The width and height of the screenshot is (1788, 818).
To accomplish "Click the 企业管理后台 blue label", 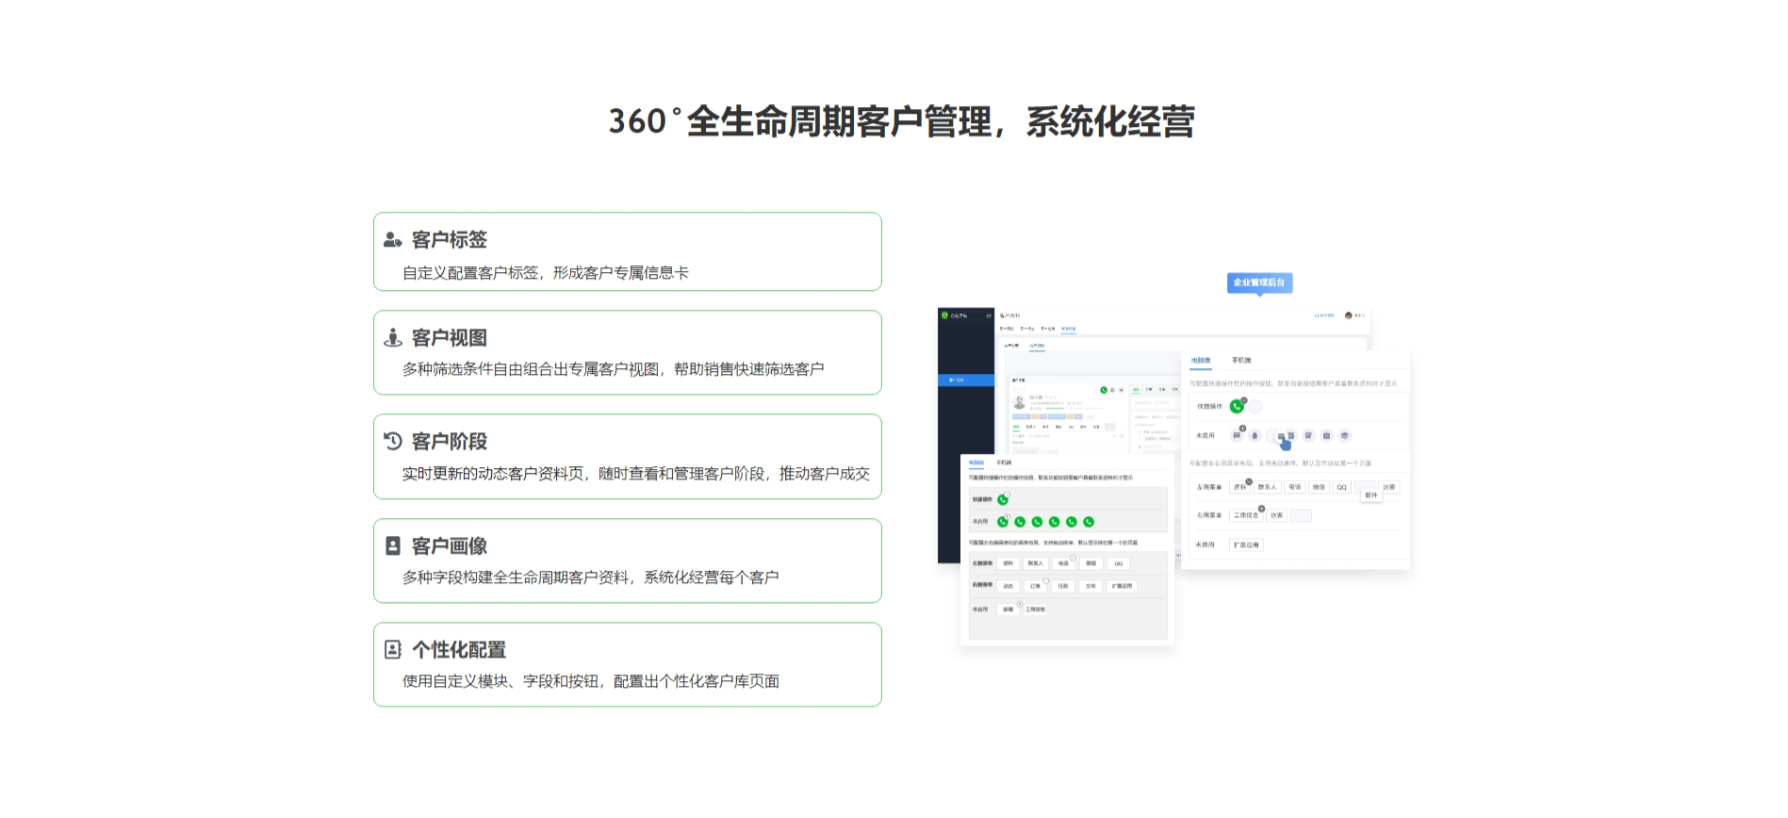I will point(1259,283).
